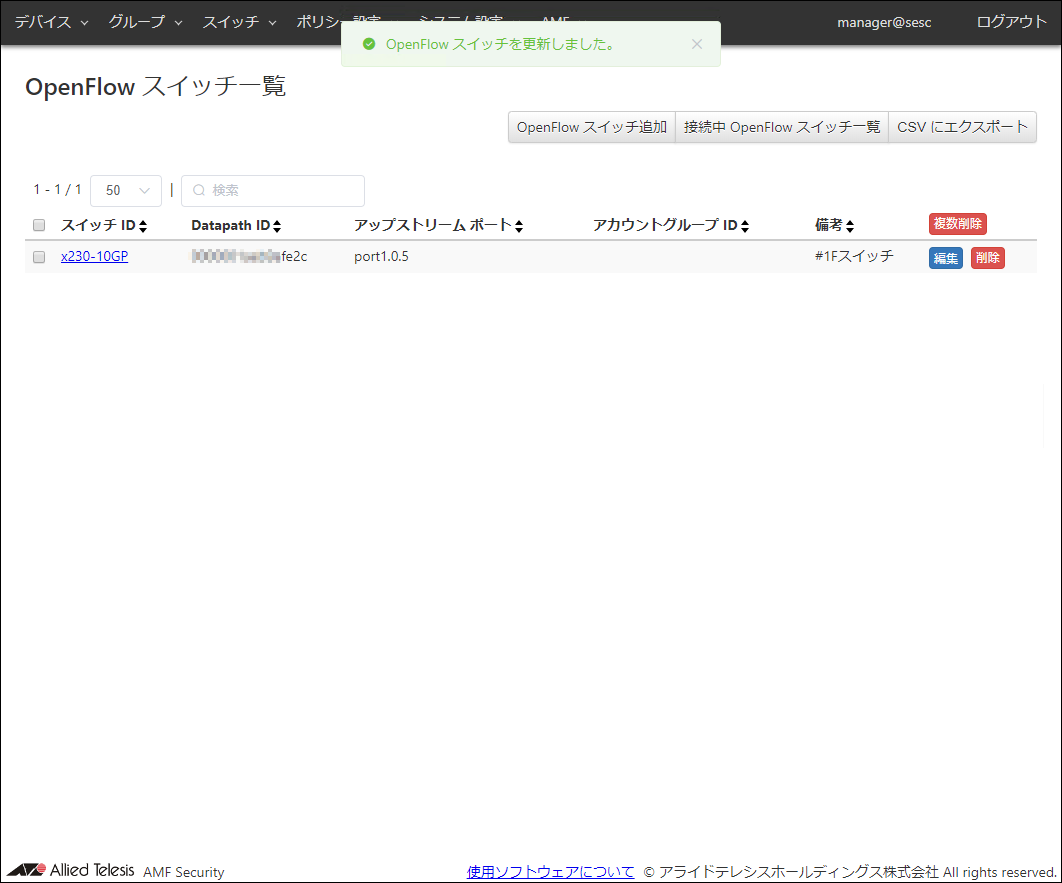The image size is (1062, 883).
Task: Click デバイス menu chevron
Action: click(85, 22)
